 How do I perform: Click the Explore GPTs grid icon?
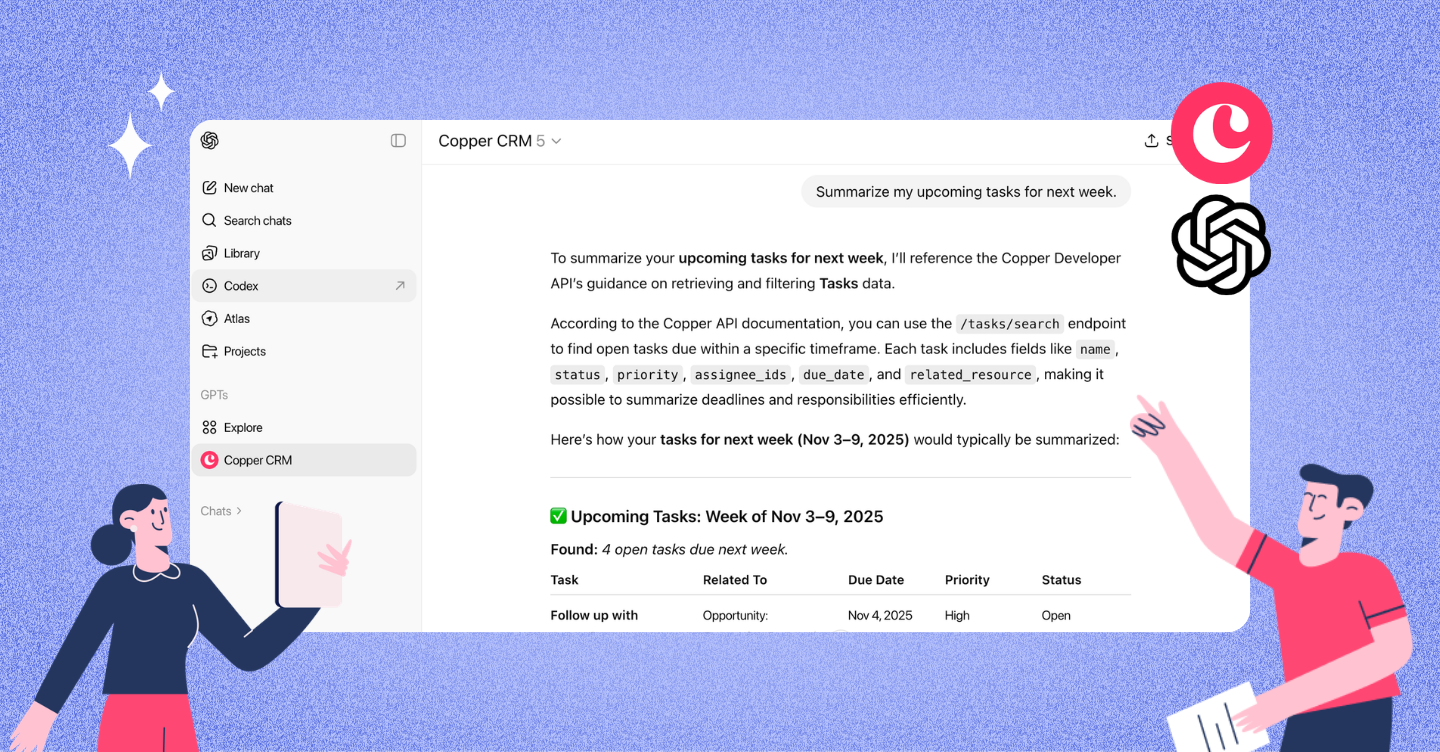(209, 428)
